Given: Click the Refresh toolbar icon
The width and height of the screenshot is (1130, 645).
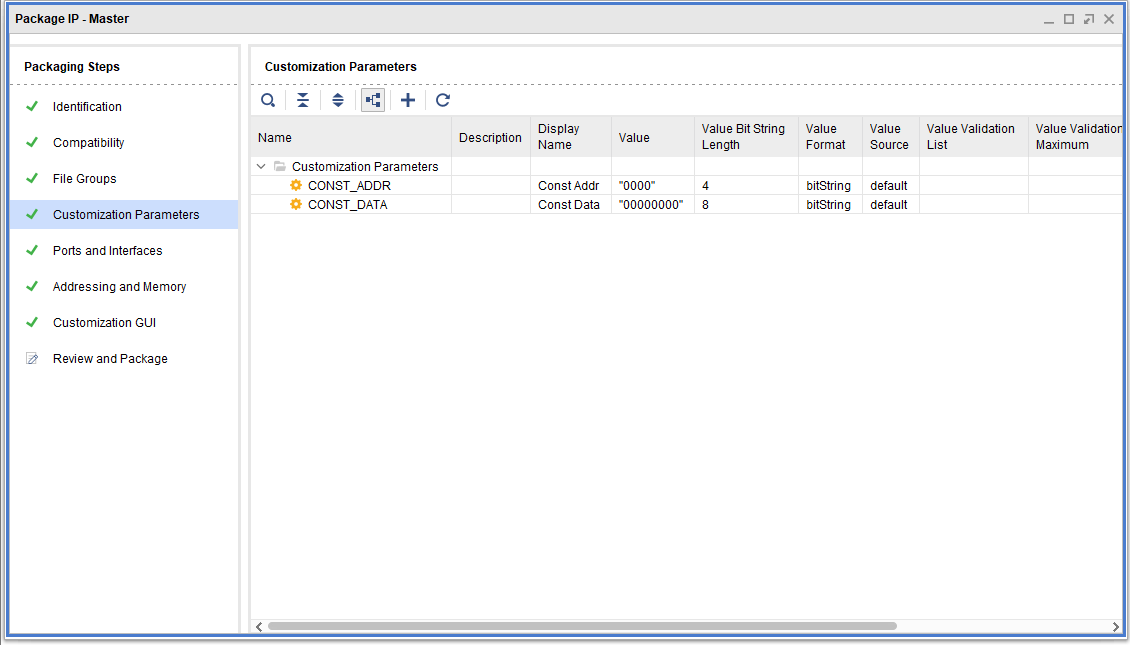Looking at the screenshot, I should (442, 100).
